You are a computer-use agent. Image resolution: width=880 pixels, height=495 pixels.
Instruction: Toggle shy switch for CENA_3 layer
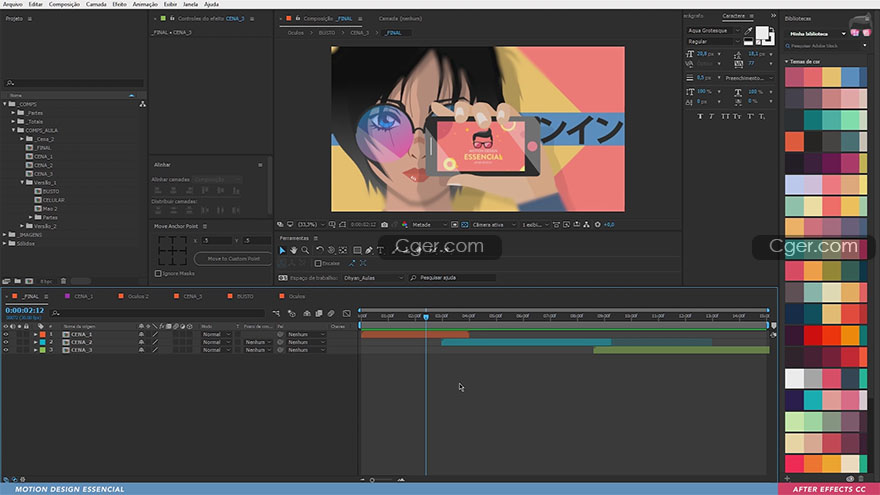[x=141, y=350]
